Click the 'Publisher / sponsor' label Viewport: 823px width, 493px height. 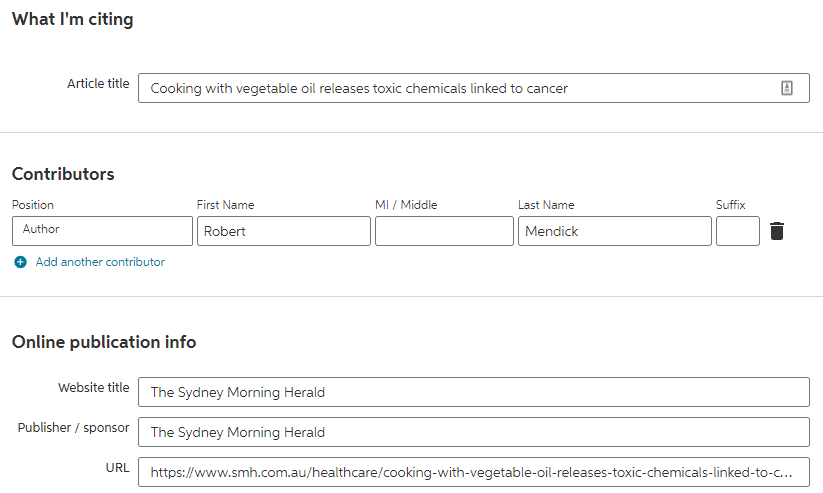click(x=73, y=428)
